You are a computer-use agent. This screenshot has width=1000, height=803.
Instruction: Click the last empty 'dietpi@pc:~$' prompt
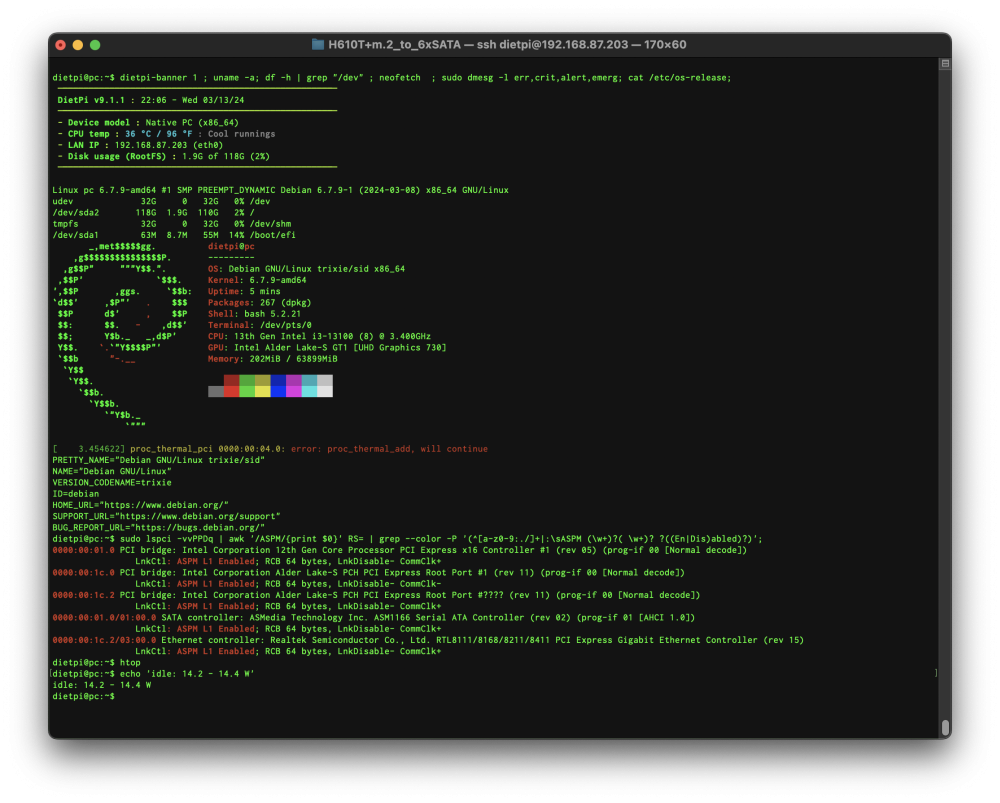[x=84, y=696]
